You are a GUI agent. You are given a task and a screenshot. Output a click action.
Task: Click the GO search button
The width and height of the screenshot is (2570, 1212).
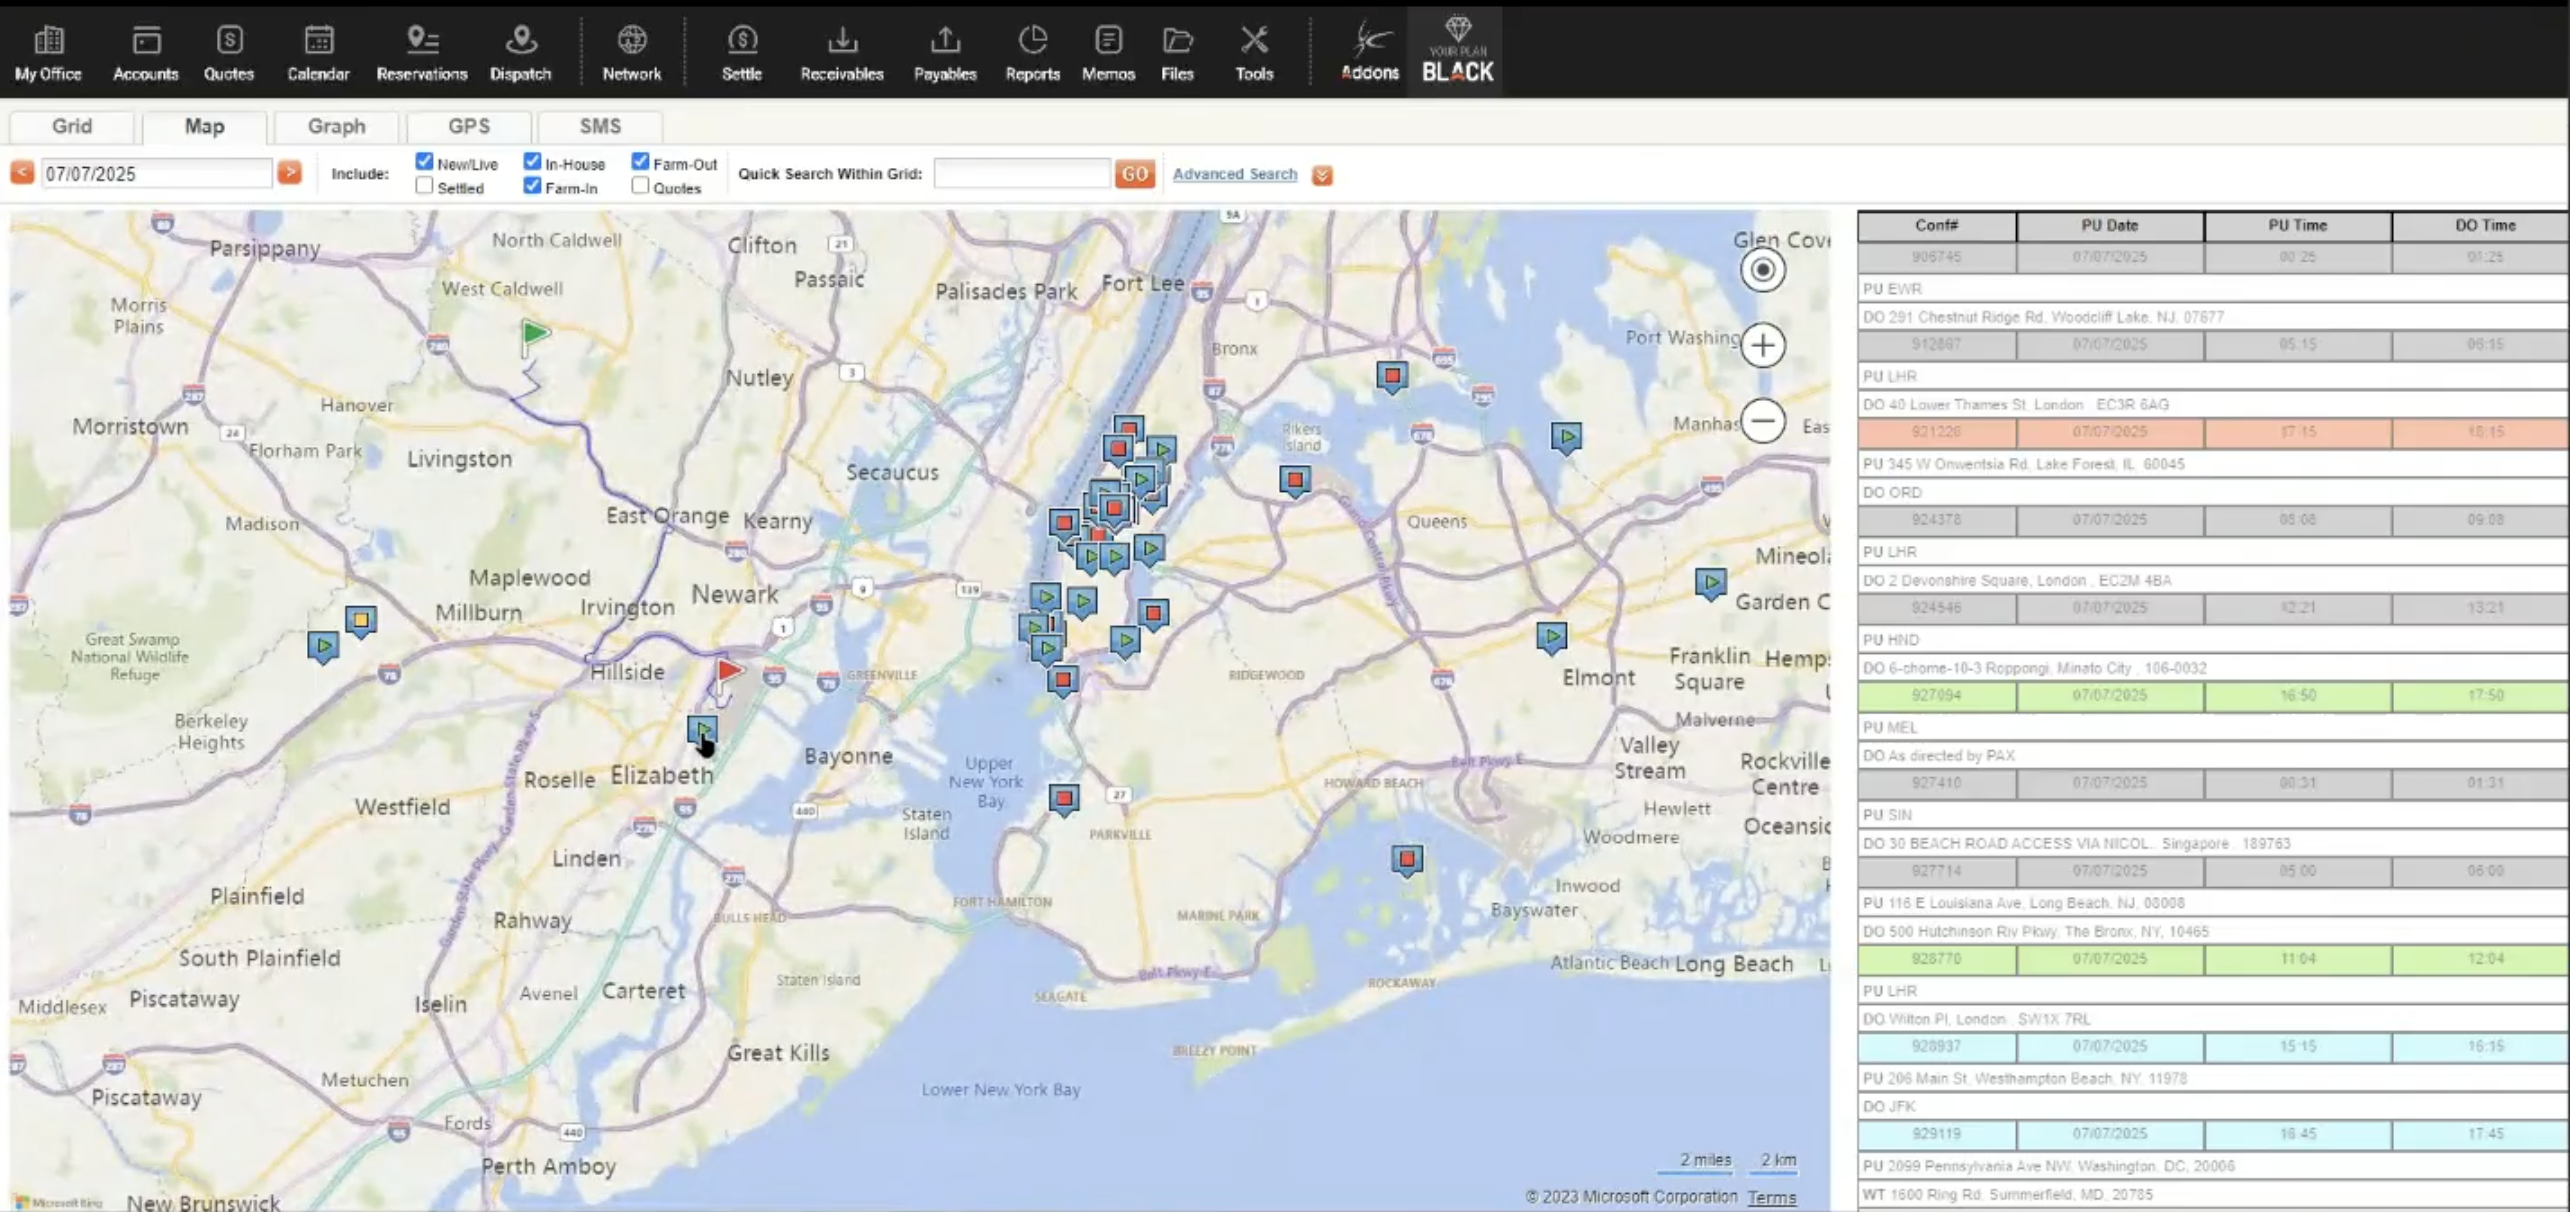pos(1134,173)
